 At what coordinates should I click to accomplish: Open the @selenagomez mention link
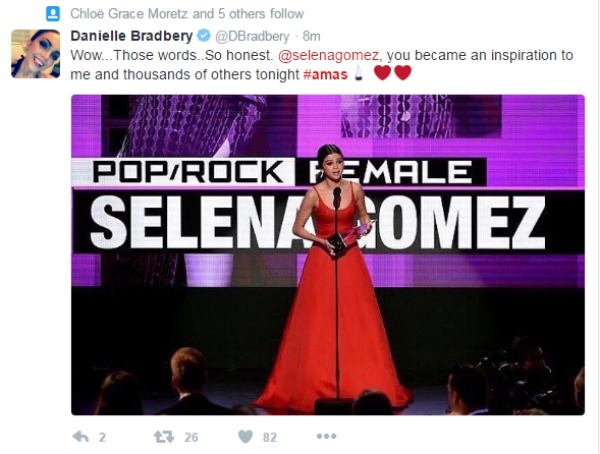coord(328,55)
